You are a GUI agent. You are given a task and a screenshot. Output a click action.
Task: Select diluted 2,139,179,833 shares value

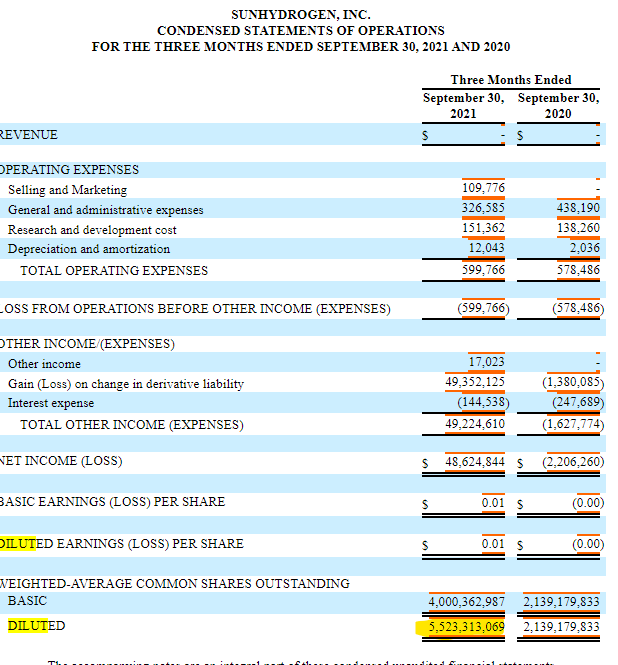[561, 627]
